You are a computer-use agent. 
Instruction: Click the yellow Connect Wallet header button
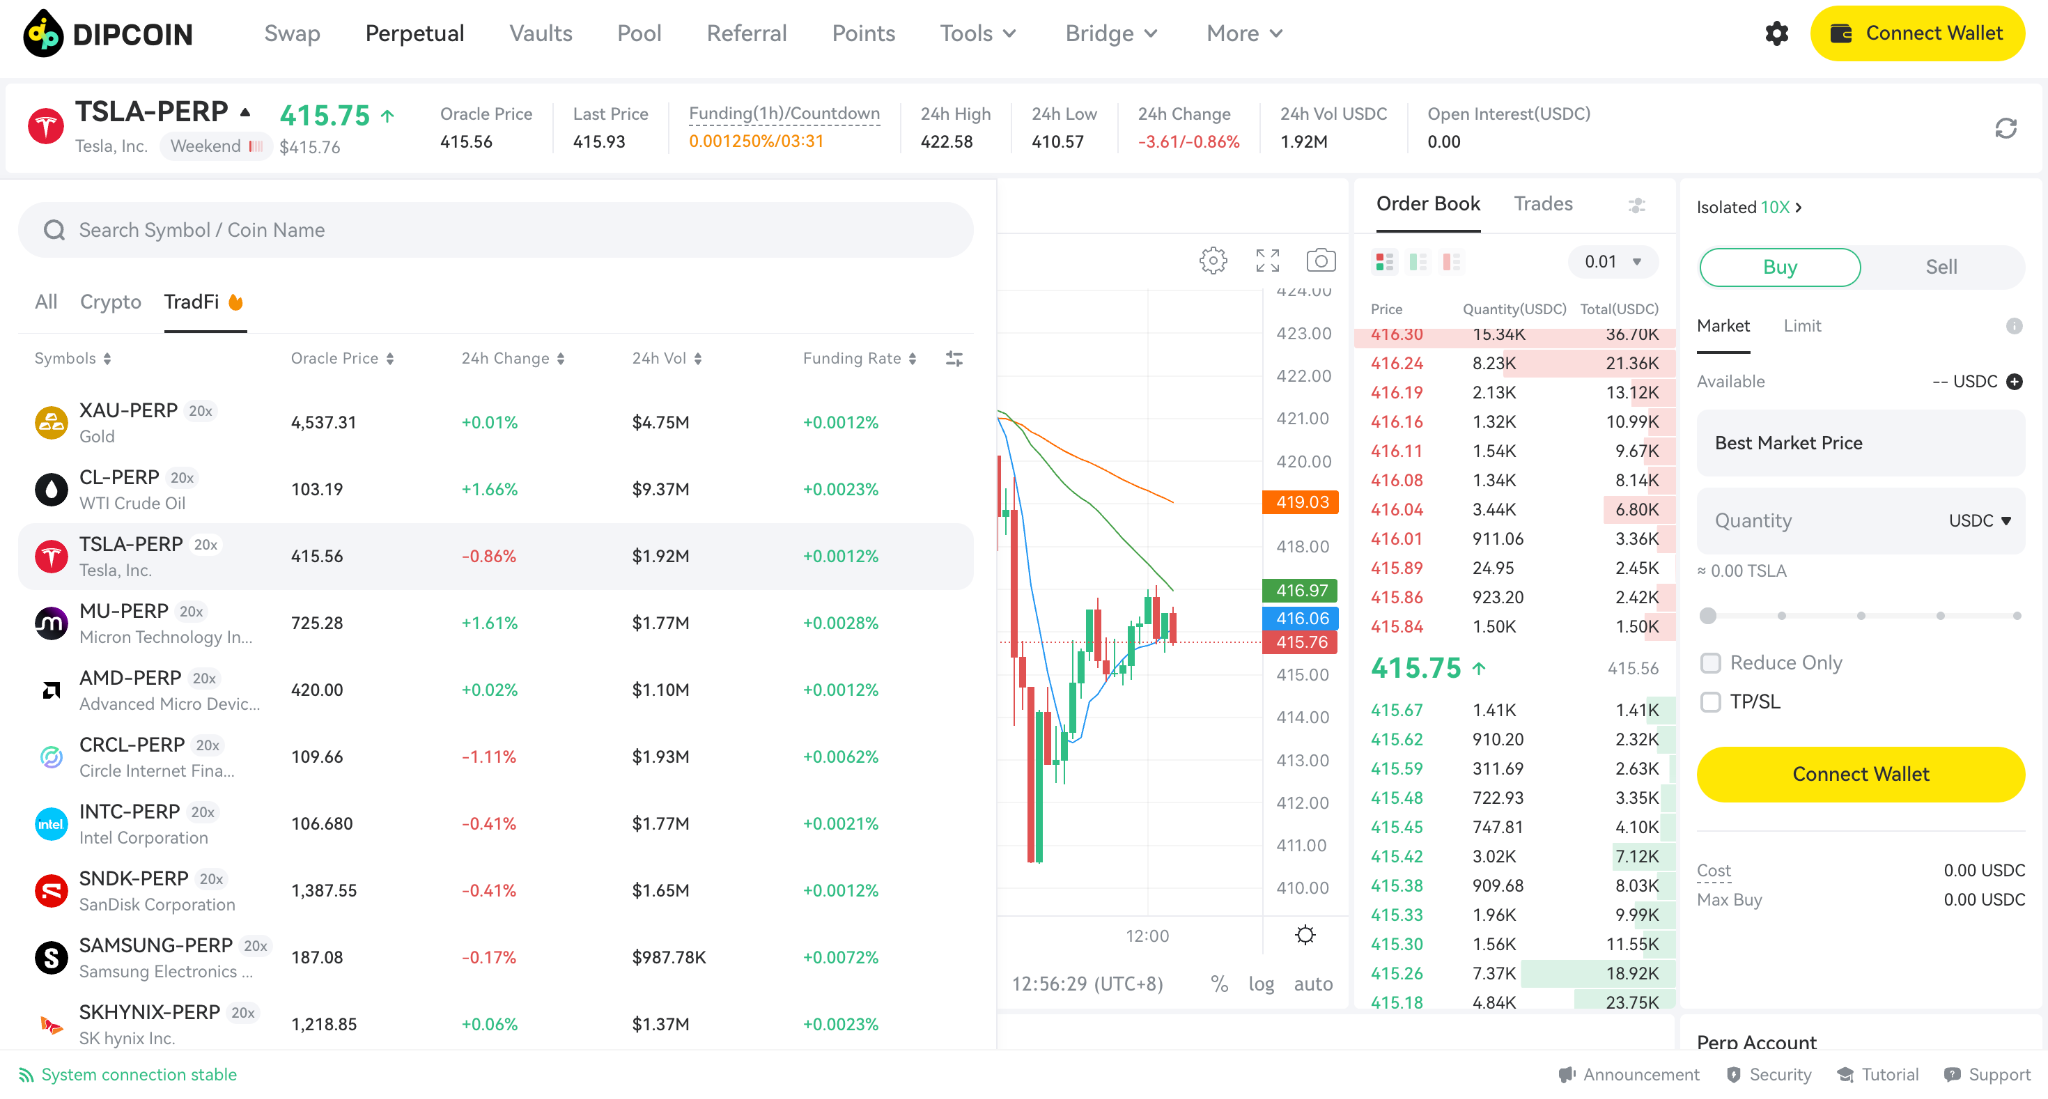[x=1917, y=34]
